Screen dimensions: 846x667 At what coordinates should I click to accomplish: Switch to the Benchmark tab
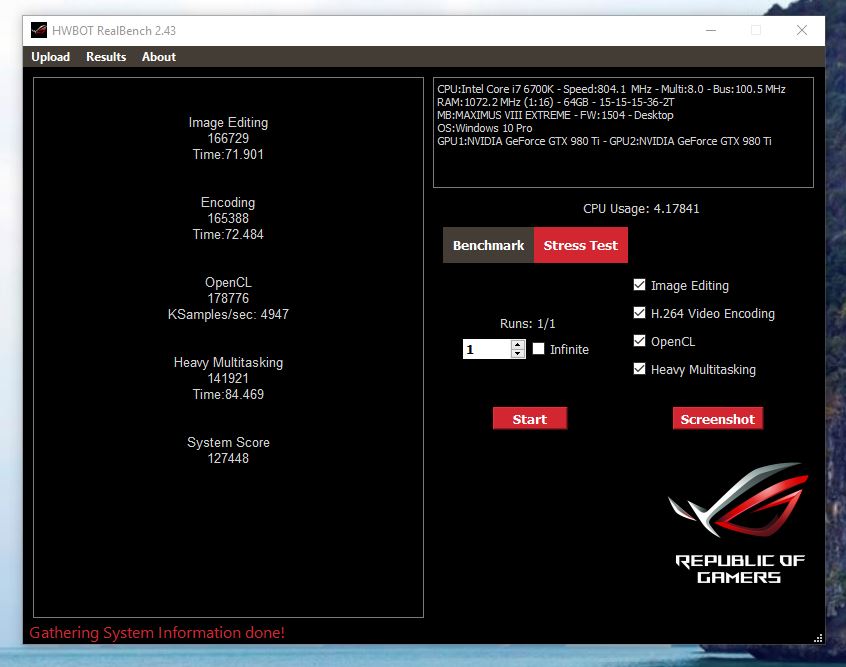pos(488,245)
